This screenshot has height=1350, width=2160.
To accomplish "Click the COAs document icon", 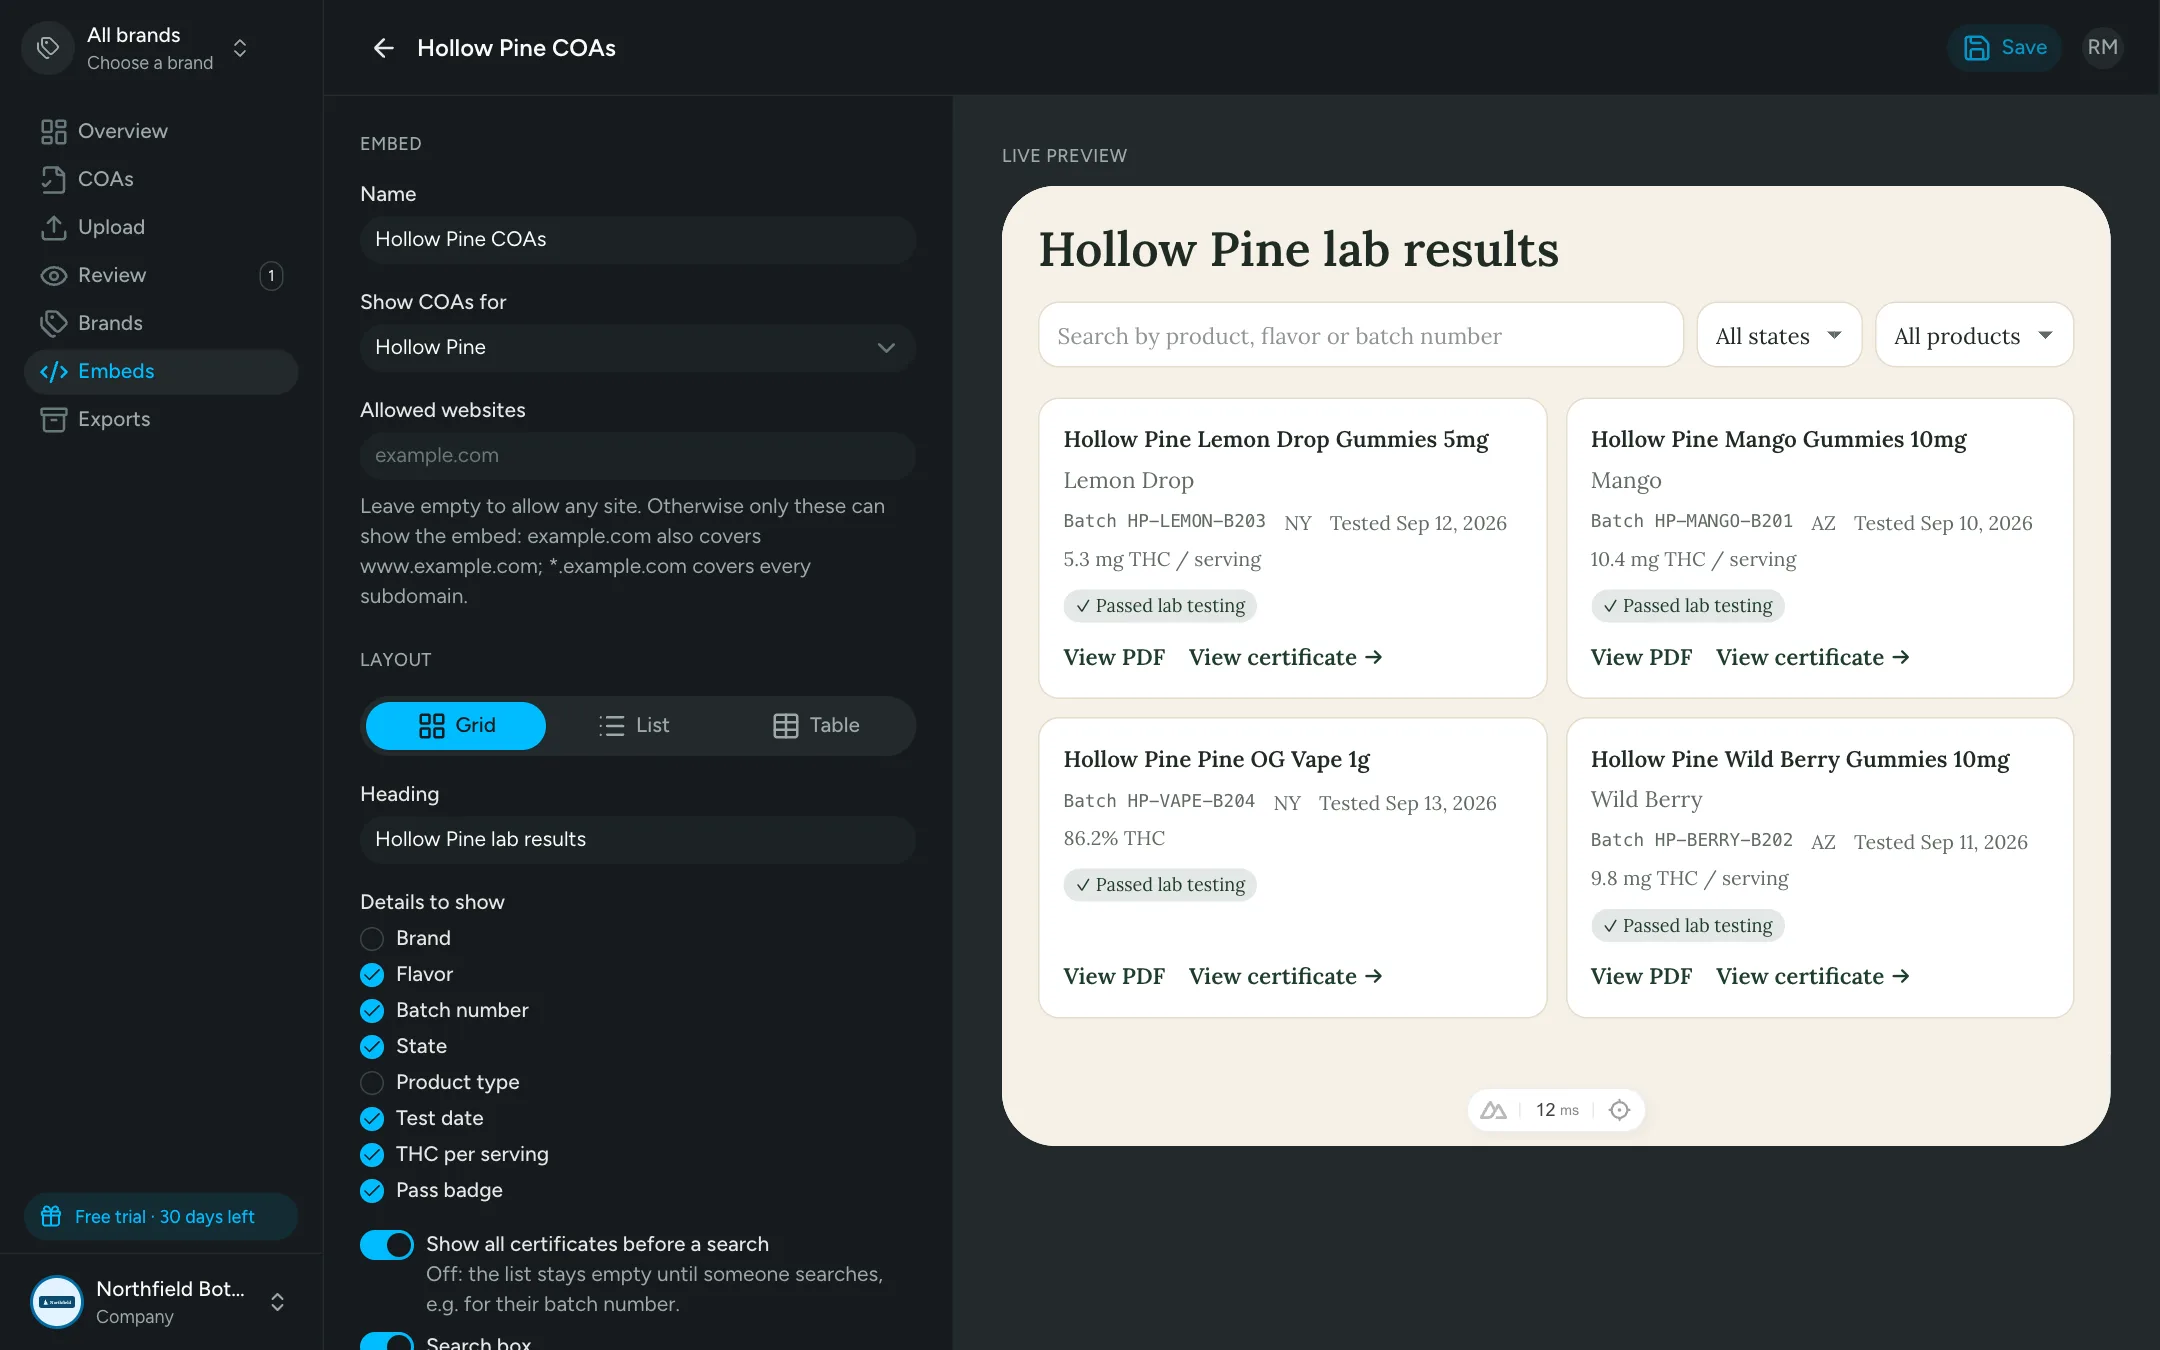I will (53, 180).
